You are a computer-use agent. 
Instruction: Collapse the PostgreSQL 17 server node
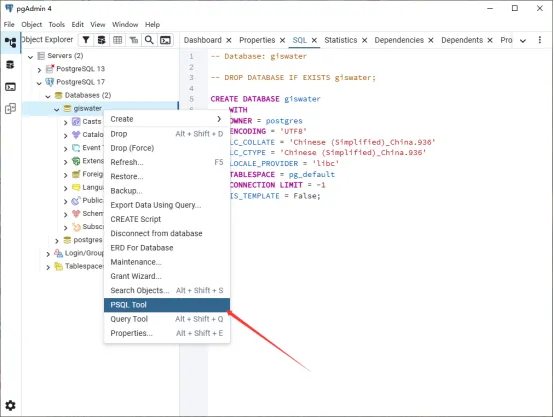(x=39, y=83)
